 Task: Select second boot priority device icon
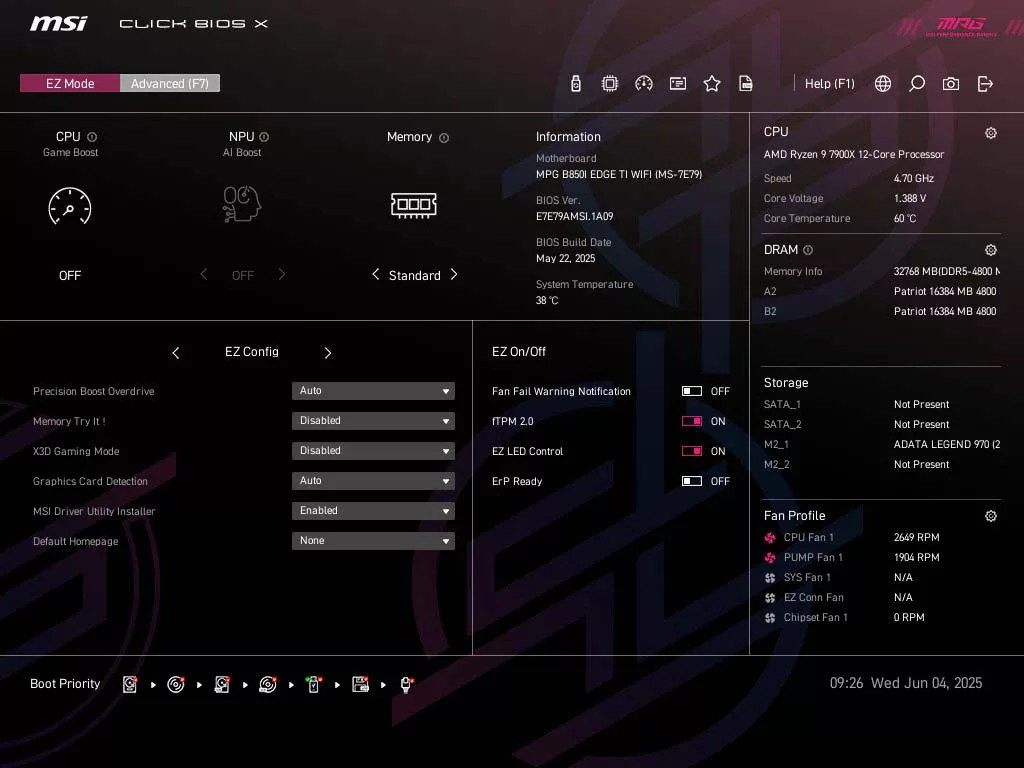pos(176,684)
